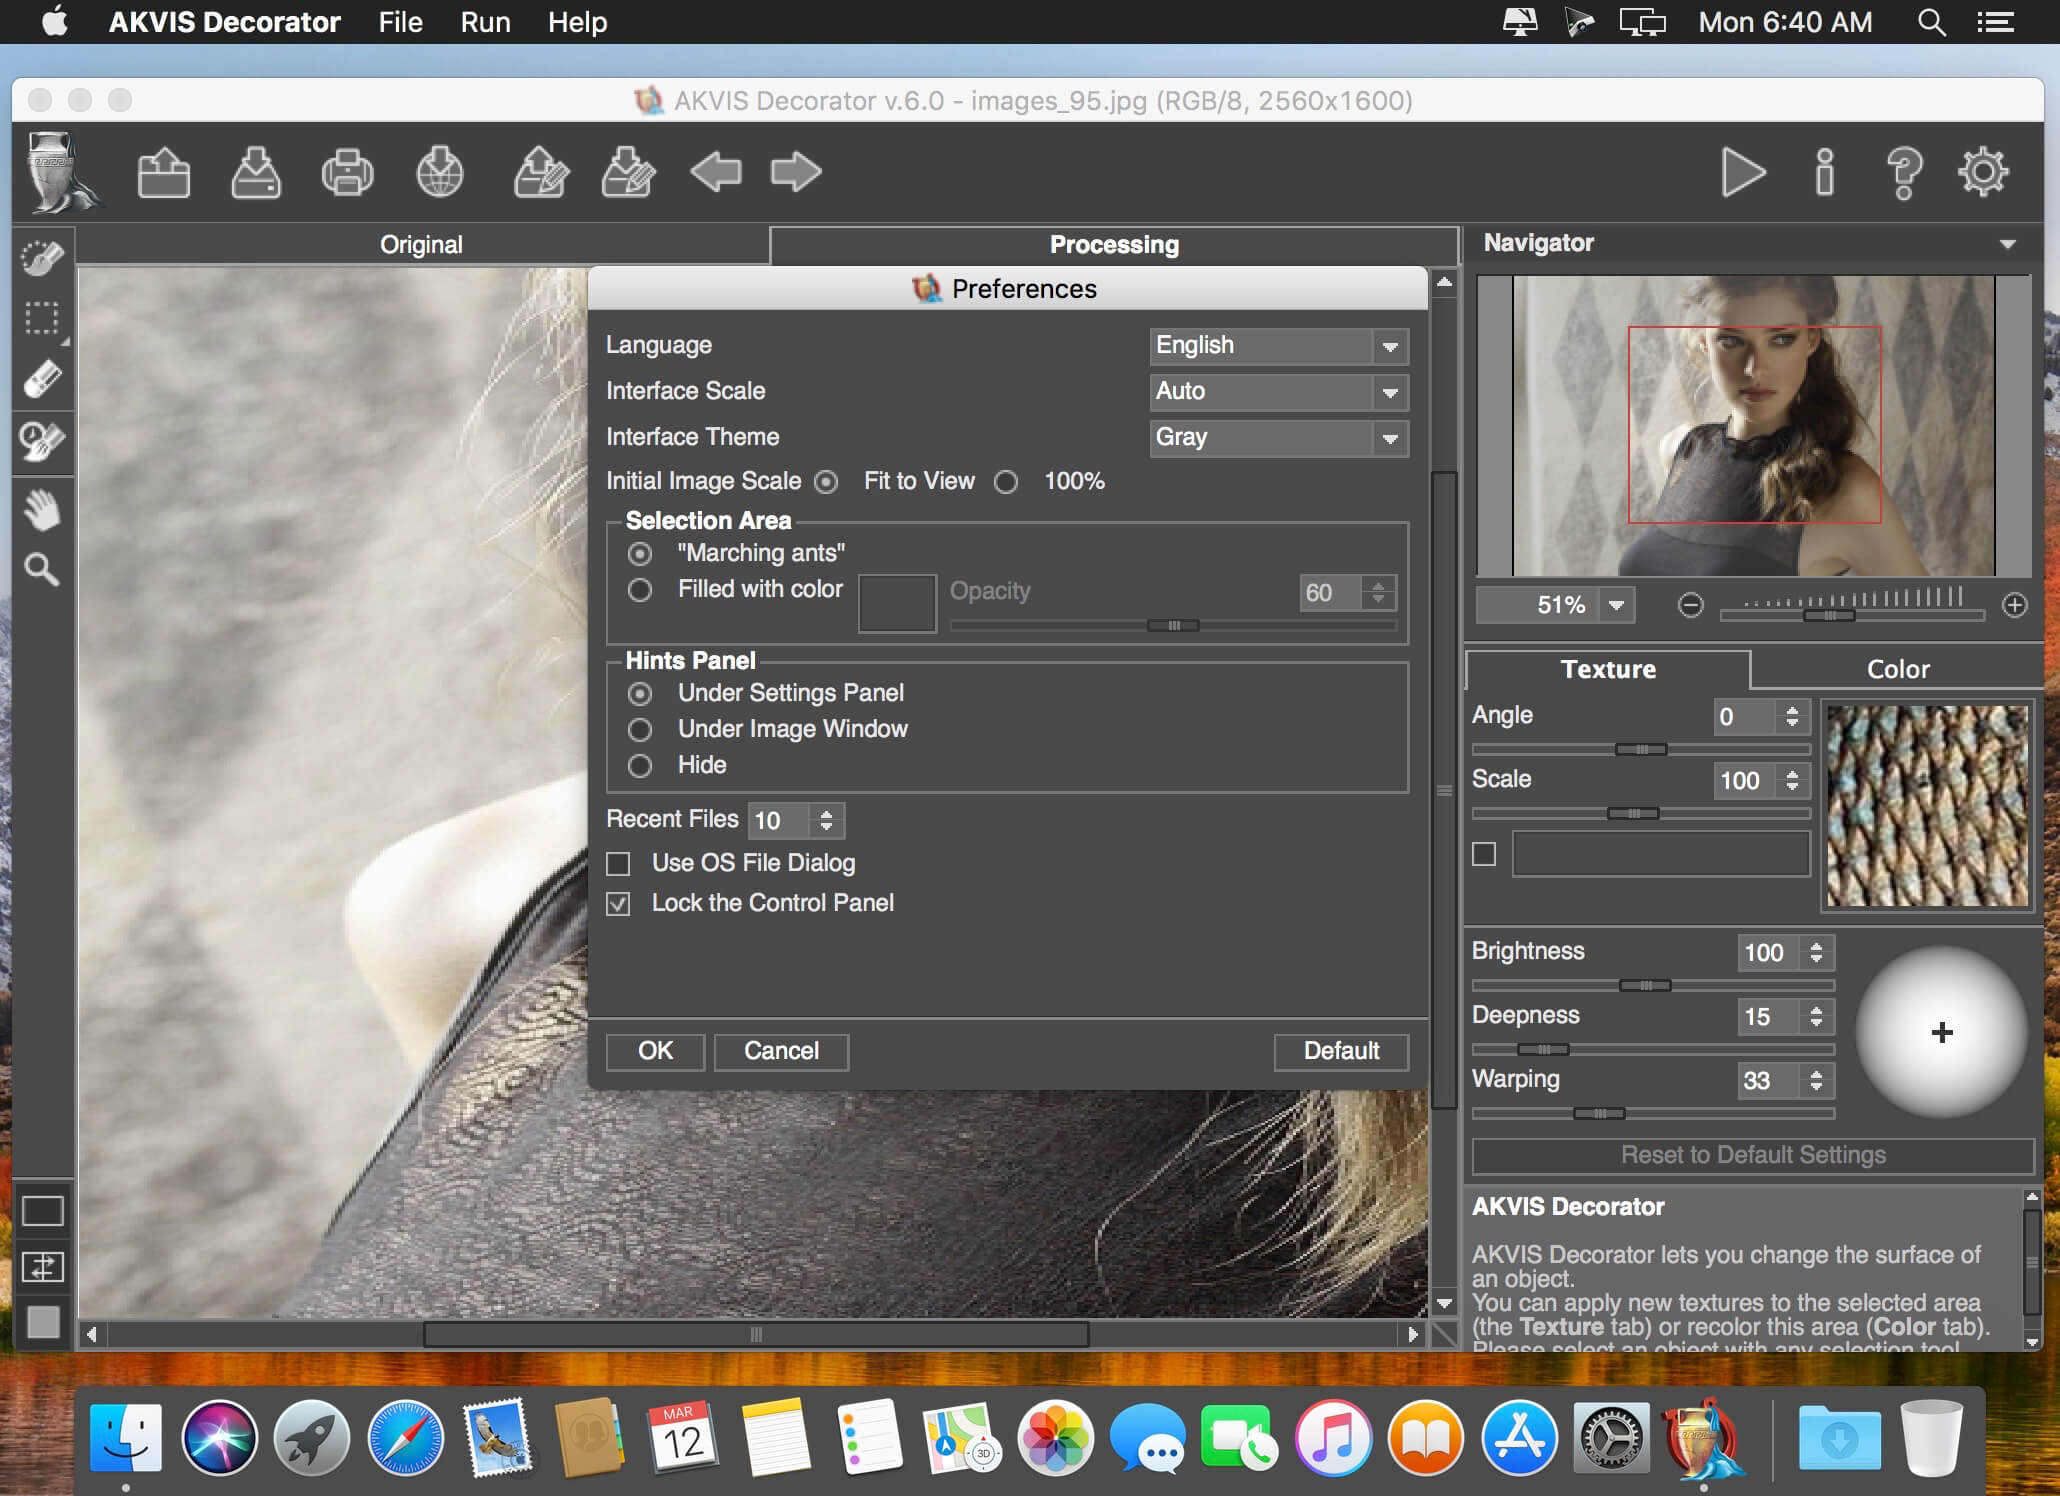Click the fill color swatch in Selection Area
This screenshot has width=2060, height=1496.
tap(897, 603)
